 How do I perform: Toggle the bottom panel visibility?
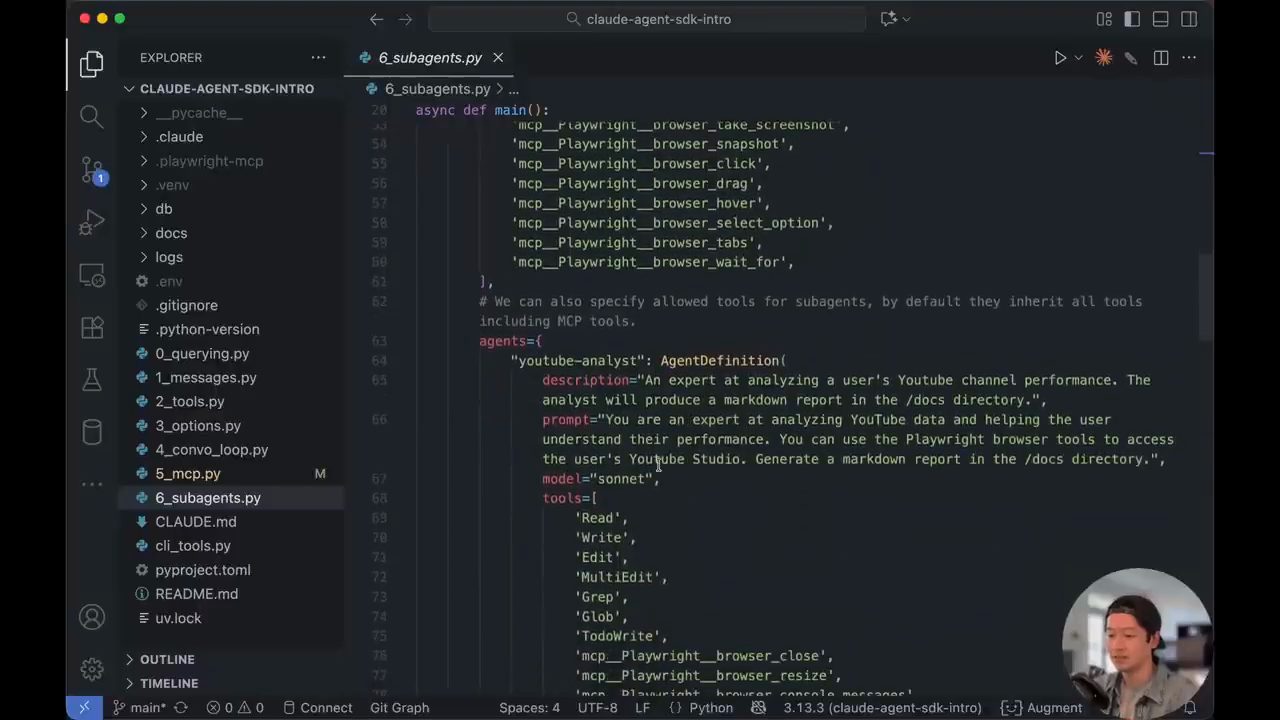coord(1160,19)
